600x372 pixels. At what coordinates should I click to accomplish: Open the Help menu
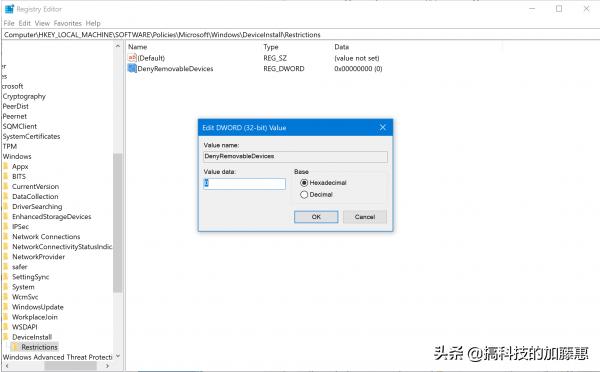93,23
